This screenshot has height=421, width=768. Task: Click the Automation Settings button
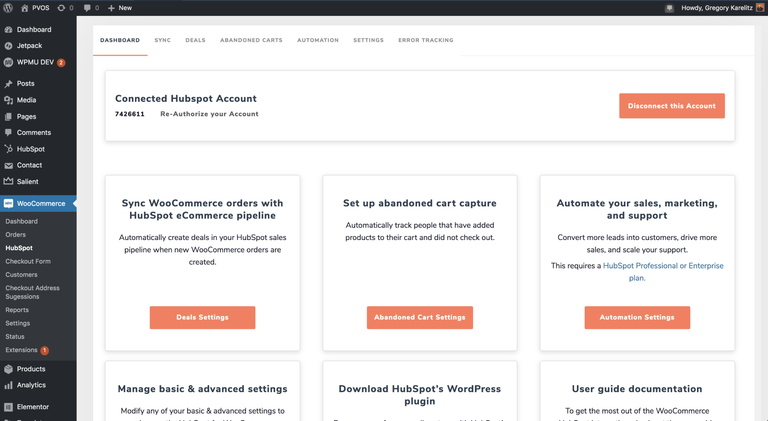[637, 317]
